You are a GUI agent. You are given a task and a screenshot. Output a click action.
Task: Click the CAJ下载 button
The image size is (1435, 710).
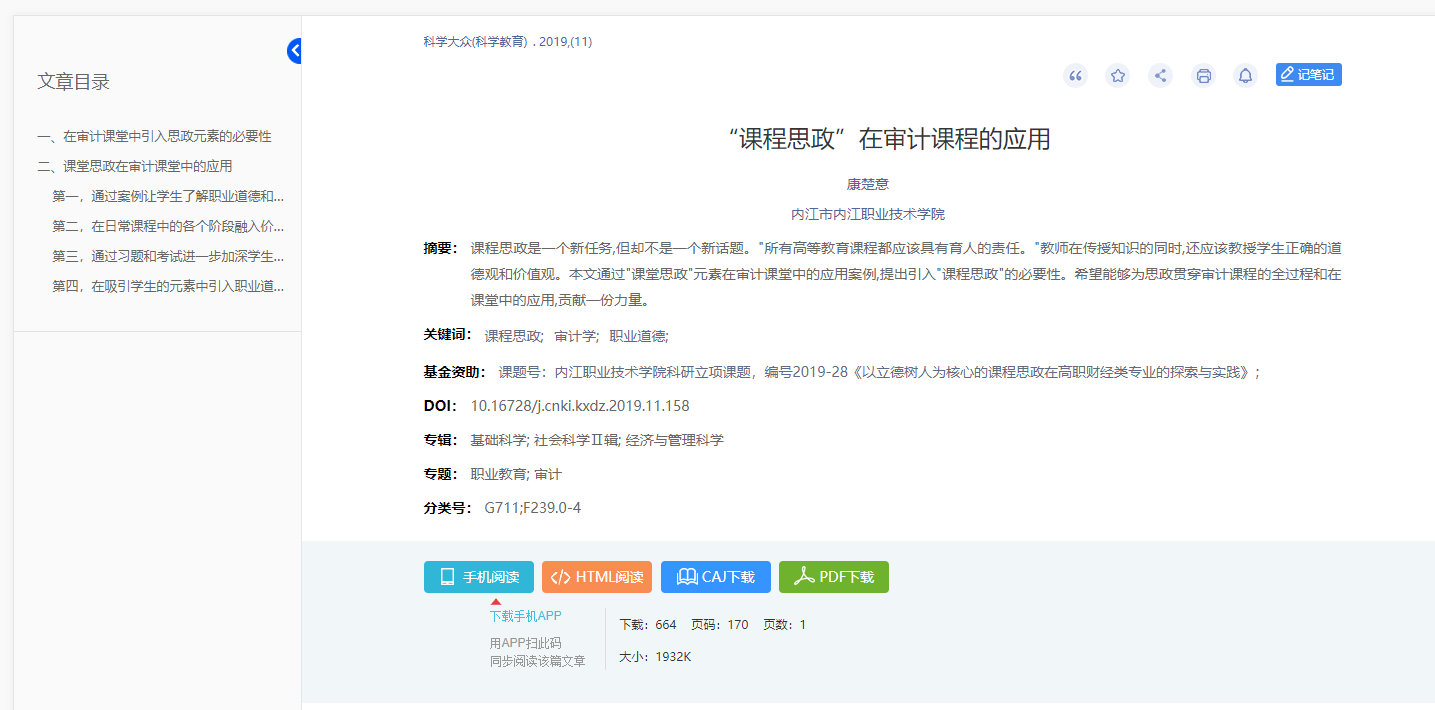coord(716,577)
